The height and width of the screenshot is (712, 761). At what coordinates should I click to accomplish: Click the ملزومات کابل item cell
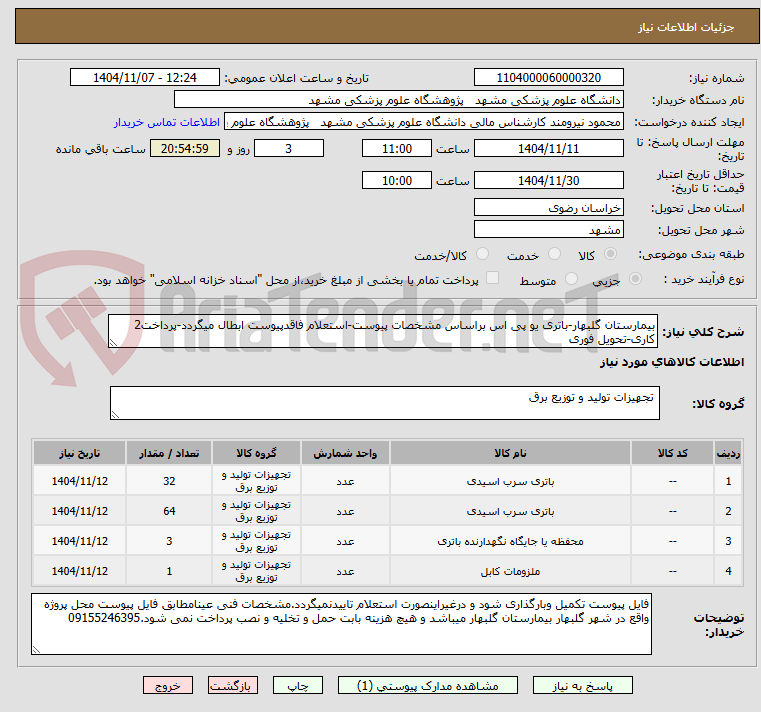[x=510, y=571]
